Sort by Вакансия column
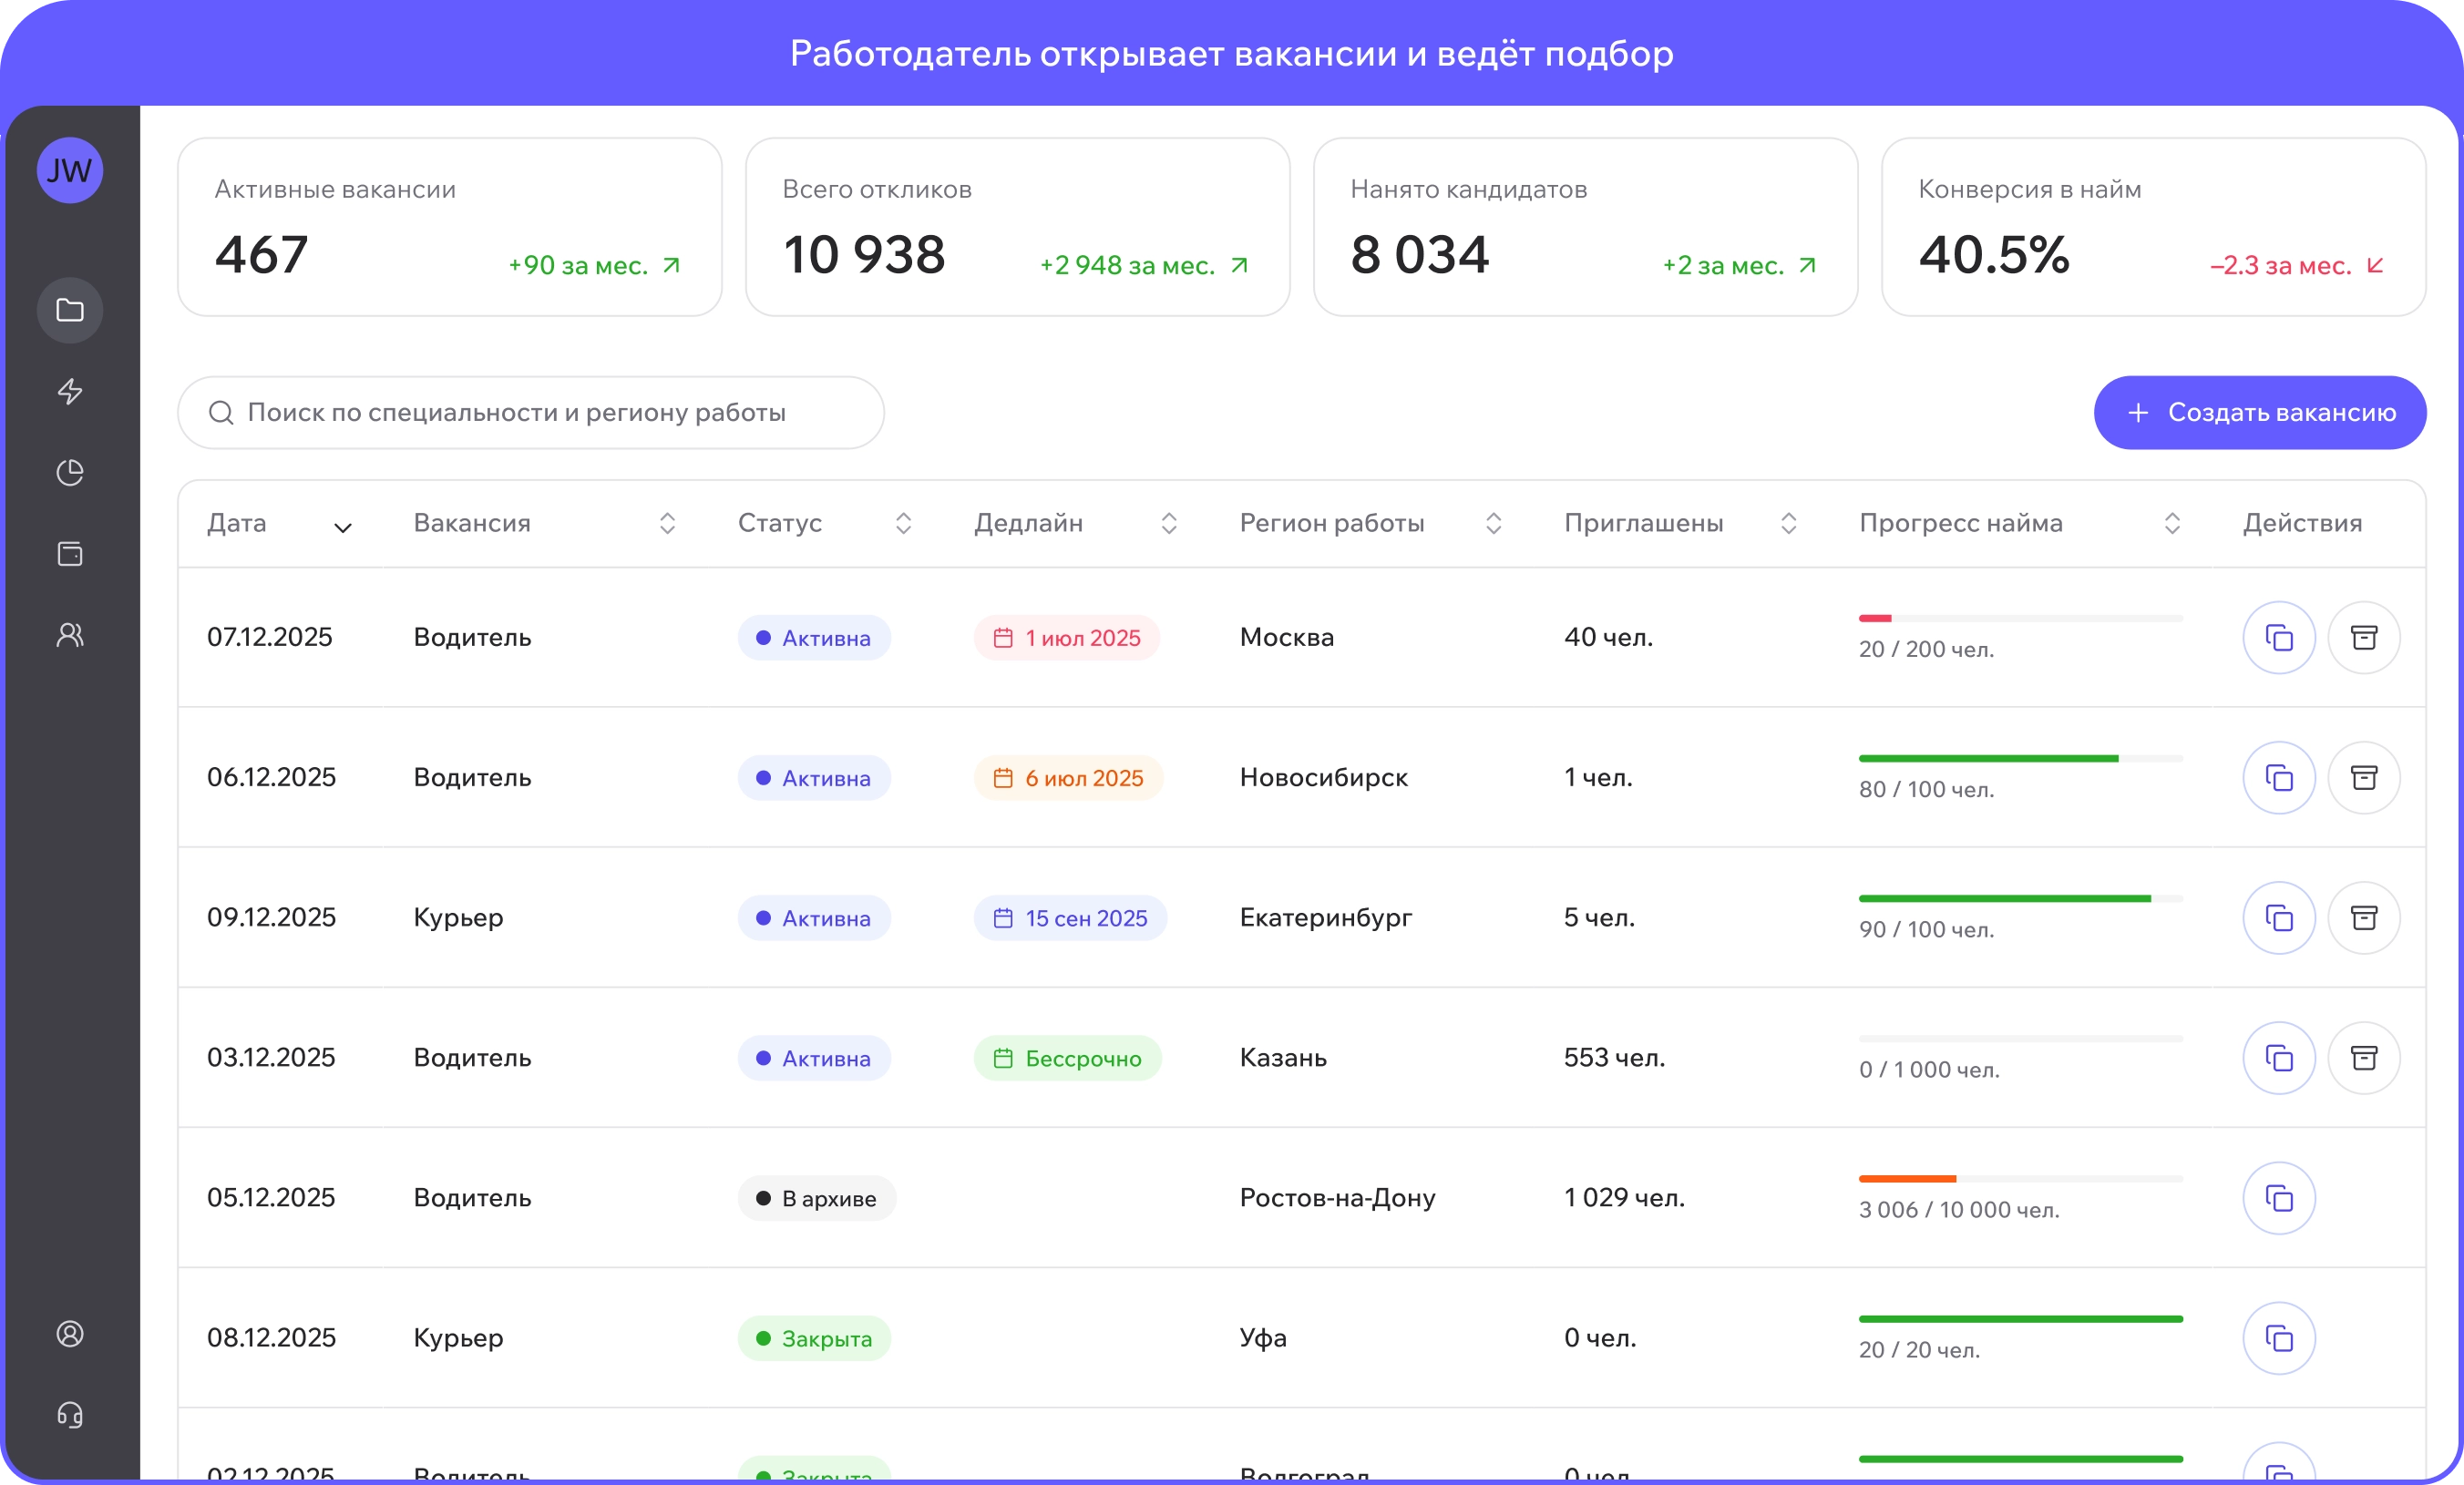Viewport: 2464px width, 1485px height. (x=667, y=523)
